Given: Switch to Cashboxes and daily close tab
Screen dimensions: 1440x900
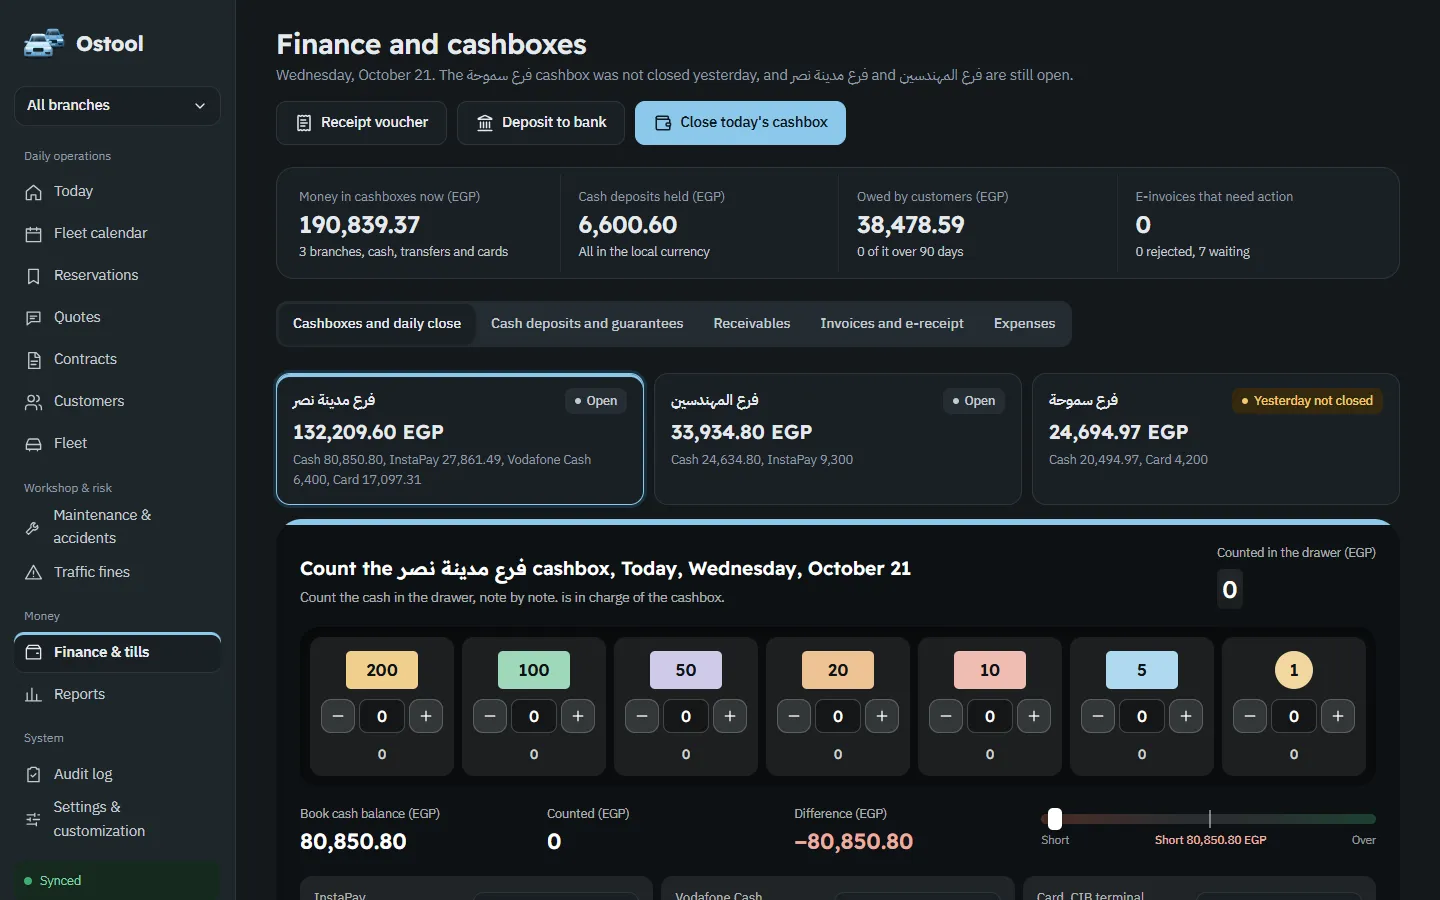Looking at the screenshot, I should pos(377,324).
